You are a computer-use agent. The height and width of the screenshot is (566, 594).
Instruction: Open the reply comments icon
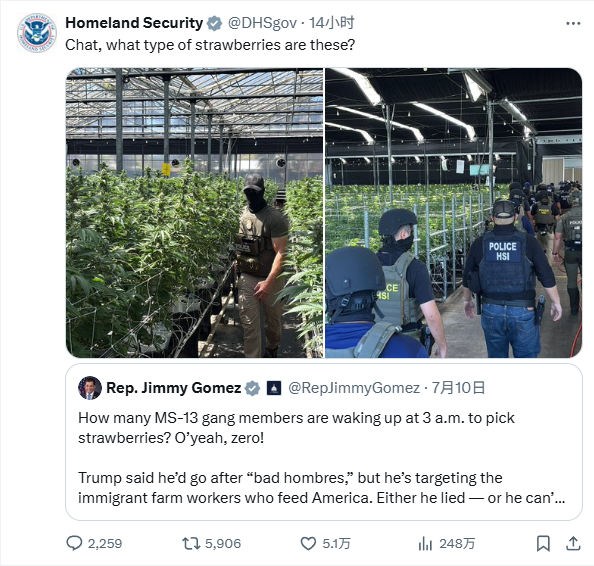click(74, 543)
